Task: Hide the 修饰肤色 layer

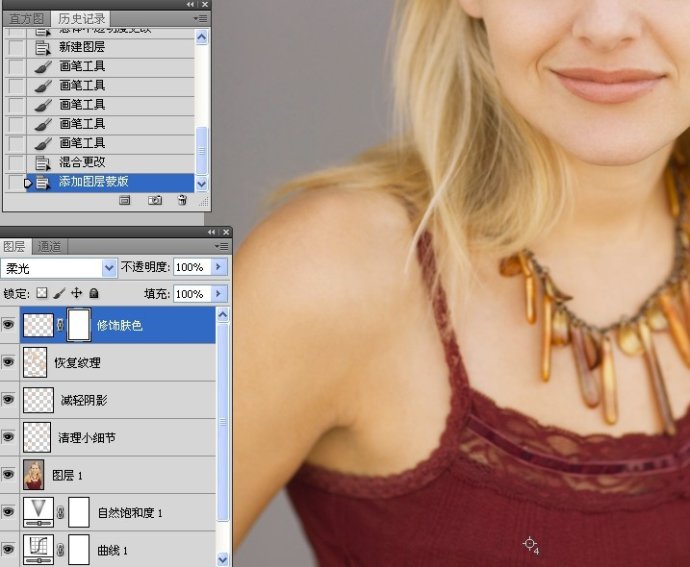Action: click(8, 325)
